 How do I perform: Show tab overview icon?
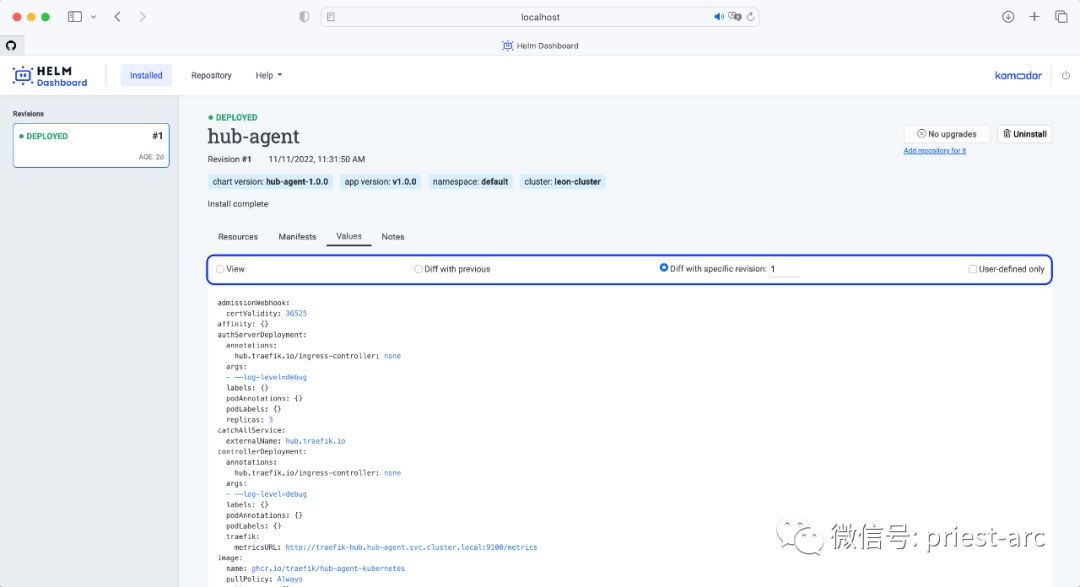1061,17
